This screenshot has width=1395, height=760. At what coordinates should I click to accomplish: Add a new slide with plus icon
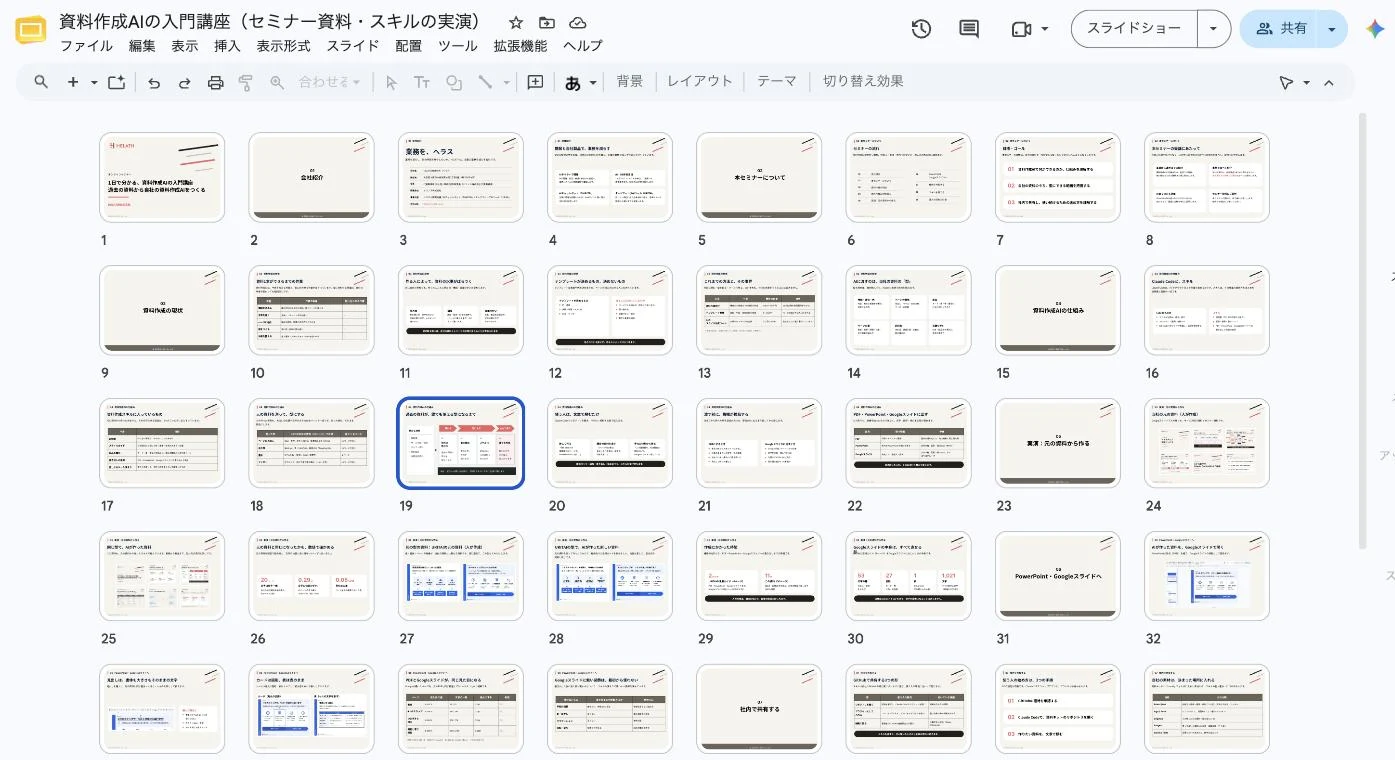tap(72, 82)
